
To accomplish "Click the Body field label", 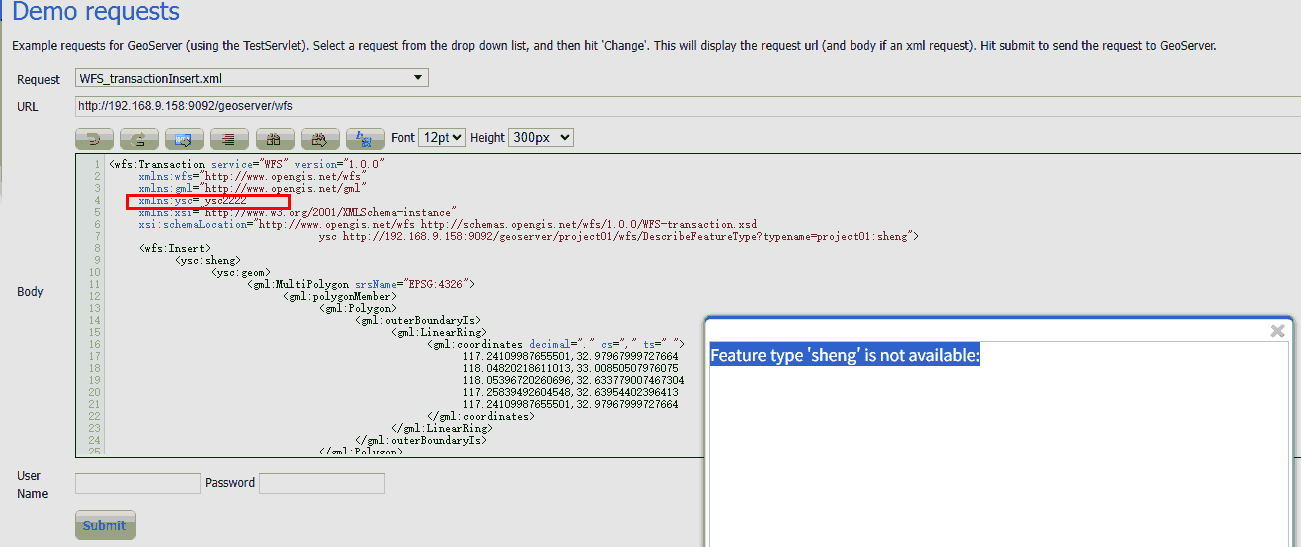I will 31,292.
